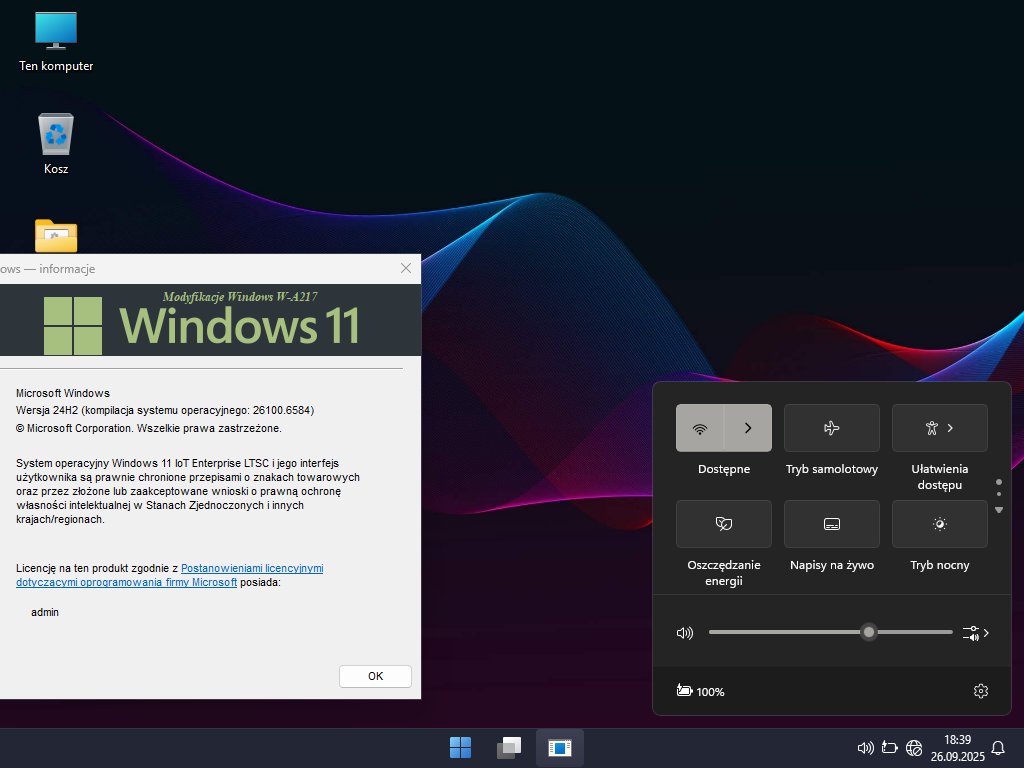The height and width of the screenshot is (768, 1024).
Task: Click the volume slider track
Action: click(780, 632)
